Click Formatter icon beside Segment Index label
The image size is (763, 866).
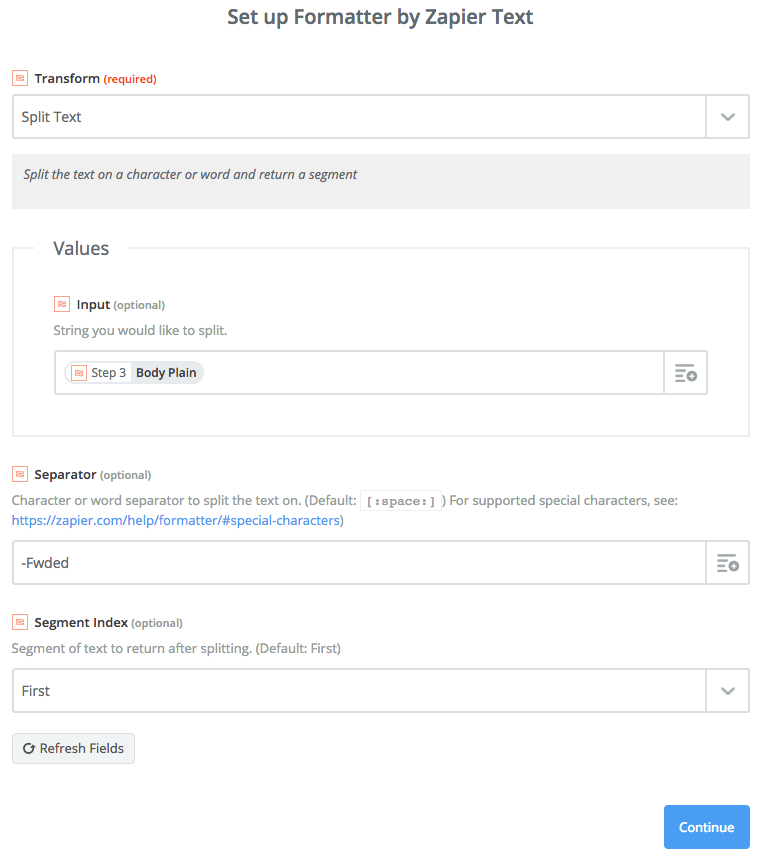(20, 622)
